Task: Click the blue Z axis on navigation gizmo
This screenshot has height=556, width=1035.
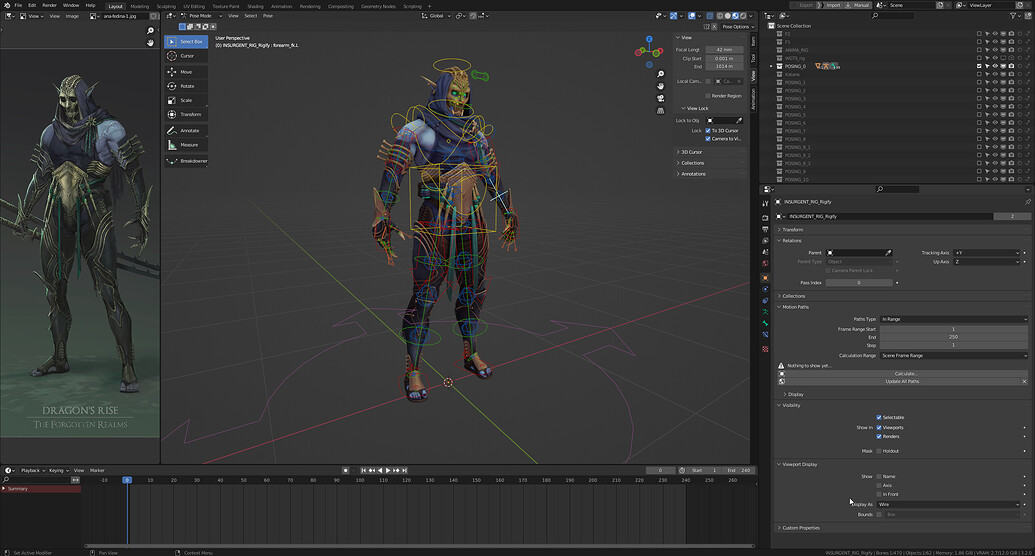Action: [x=649, y=39]
